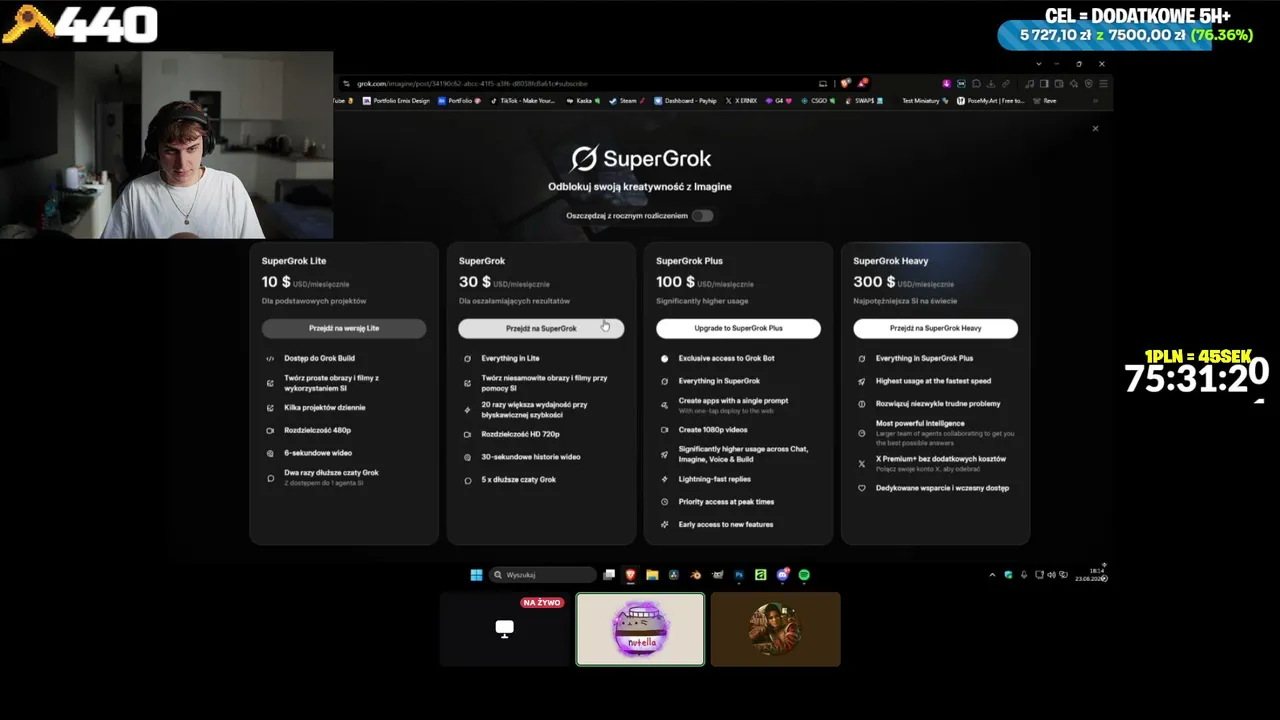This screenshot has height=720, width=1280.
Task: Open the Dashboard - Payhip bookmark
Action: (x=685, y=101)
